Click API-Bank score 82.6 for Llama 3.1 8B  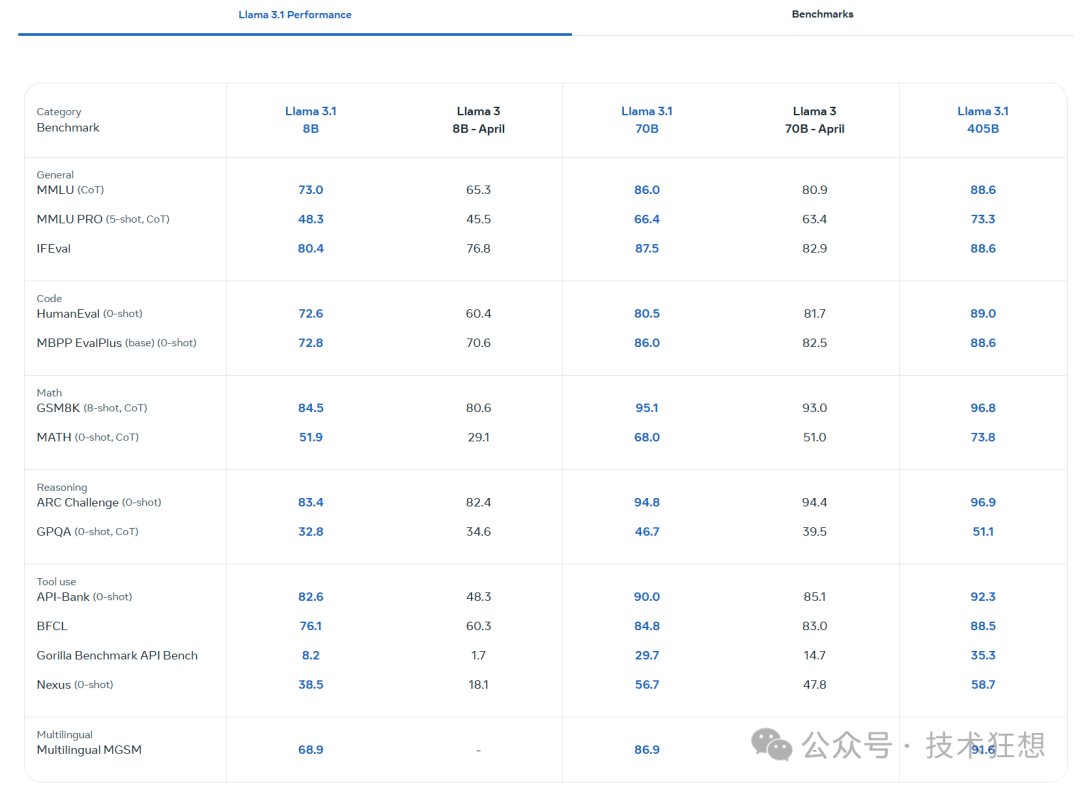[x=311, y=596]
